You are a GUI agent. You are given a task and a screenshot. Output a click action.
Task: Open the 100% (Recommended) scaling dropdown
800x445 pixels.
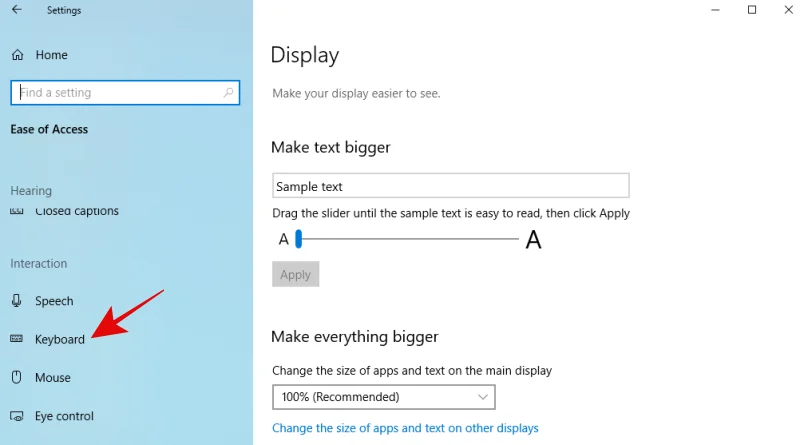pyautogui.click(x=383, y=397)
